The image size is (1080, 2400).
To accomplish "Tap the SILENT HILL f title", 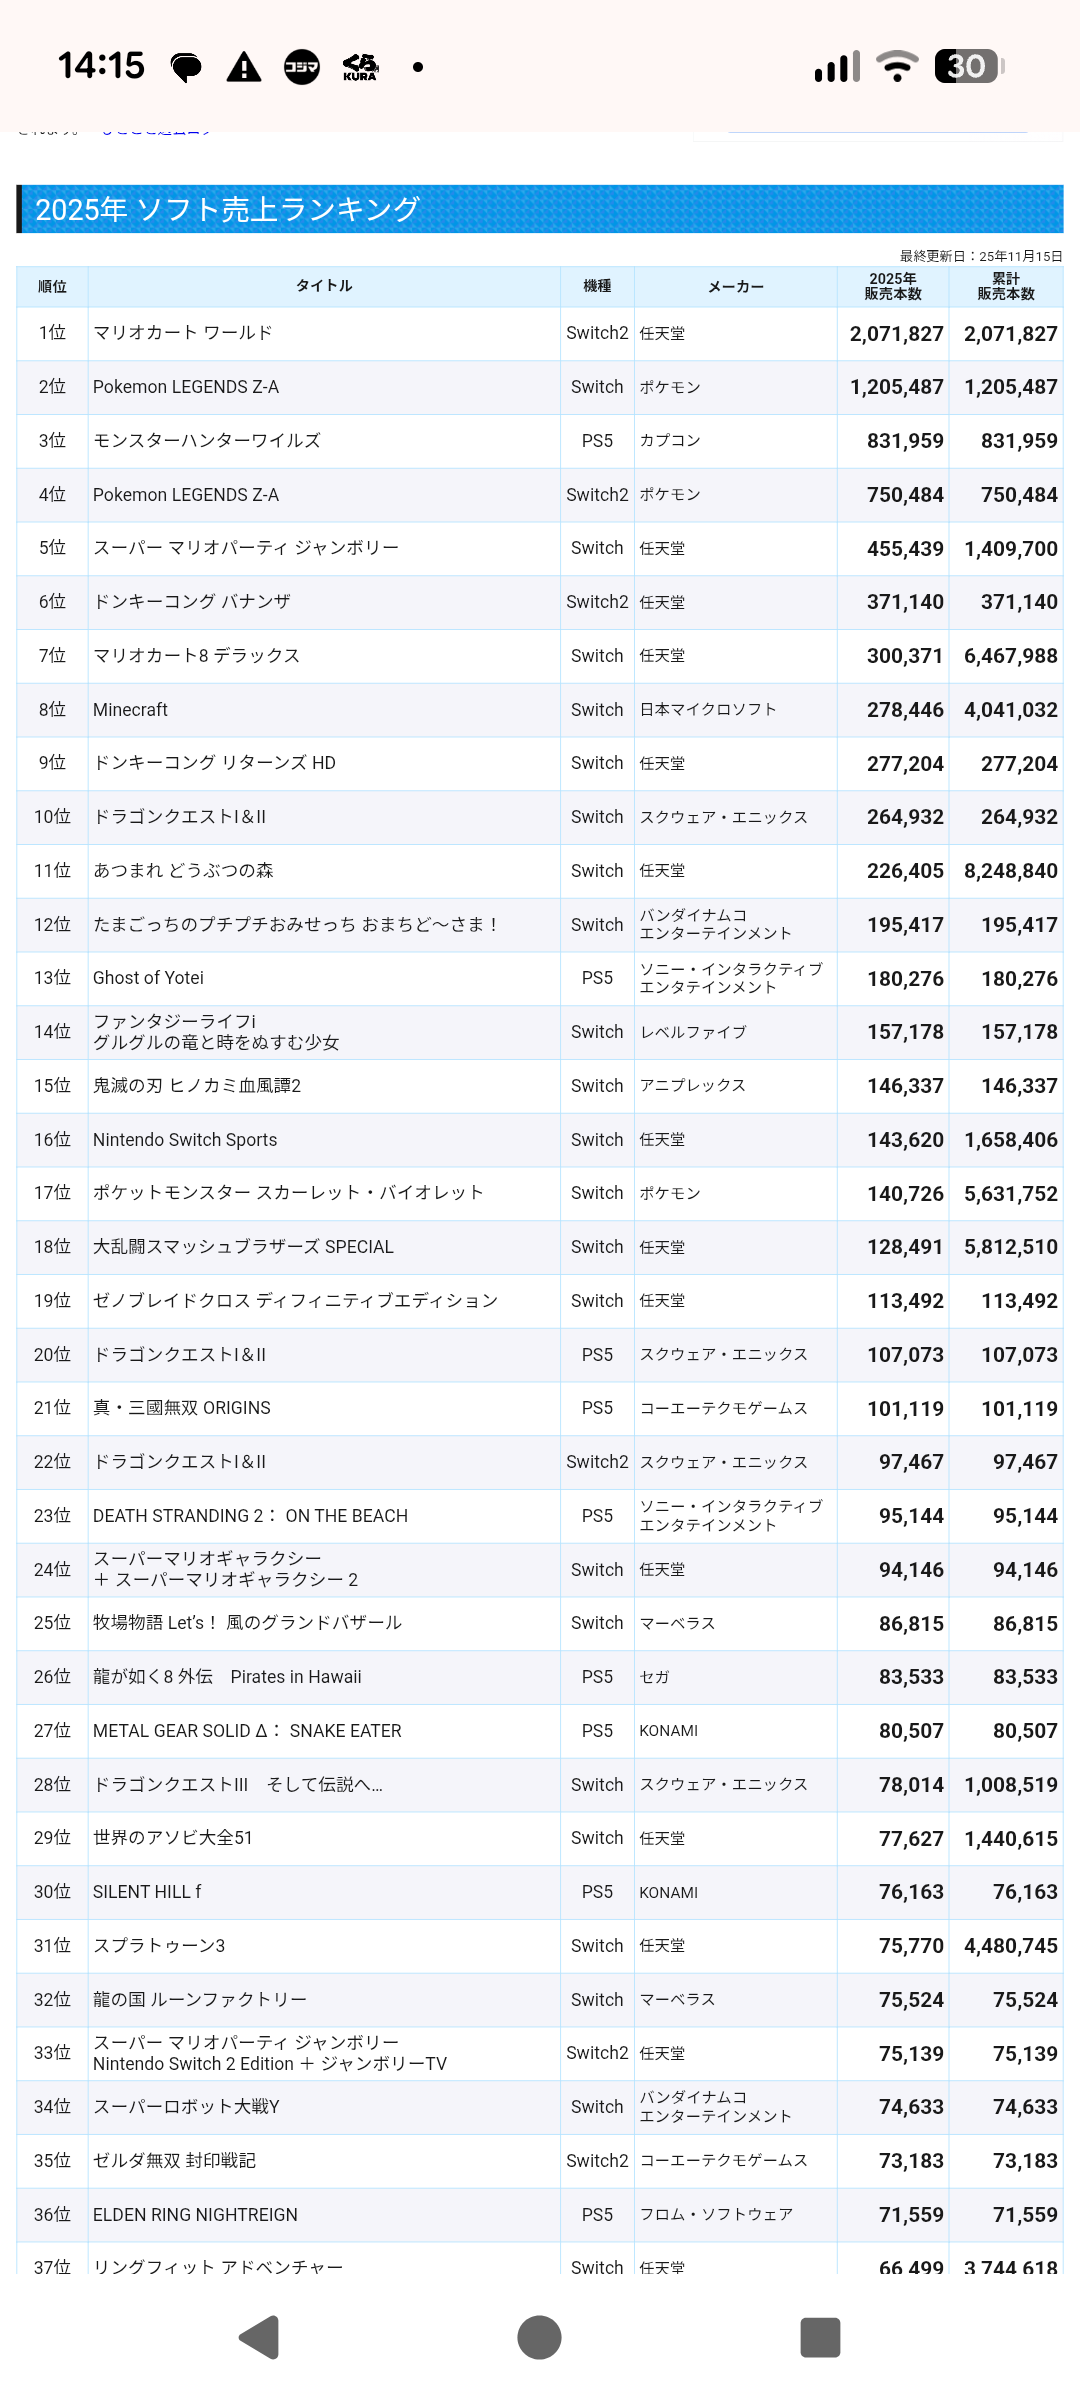I will 147,1892.
